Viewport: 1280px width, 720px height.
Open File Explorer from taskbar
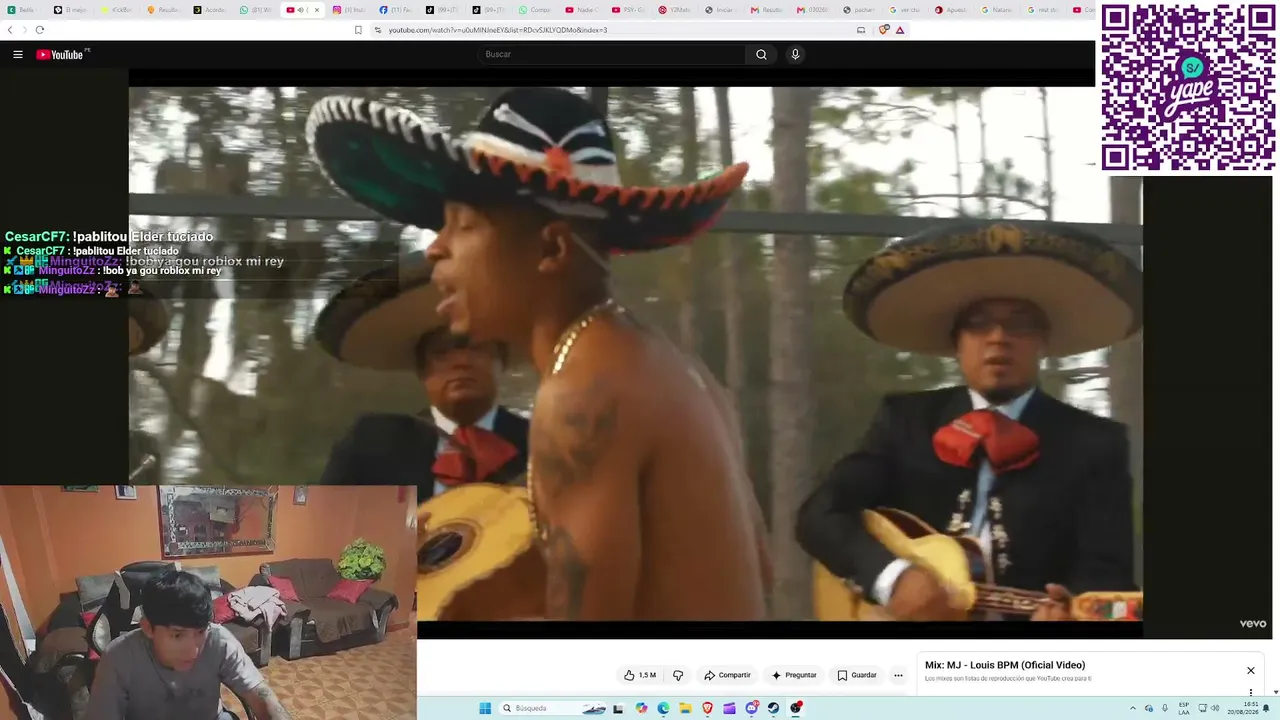point(685,708)
